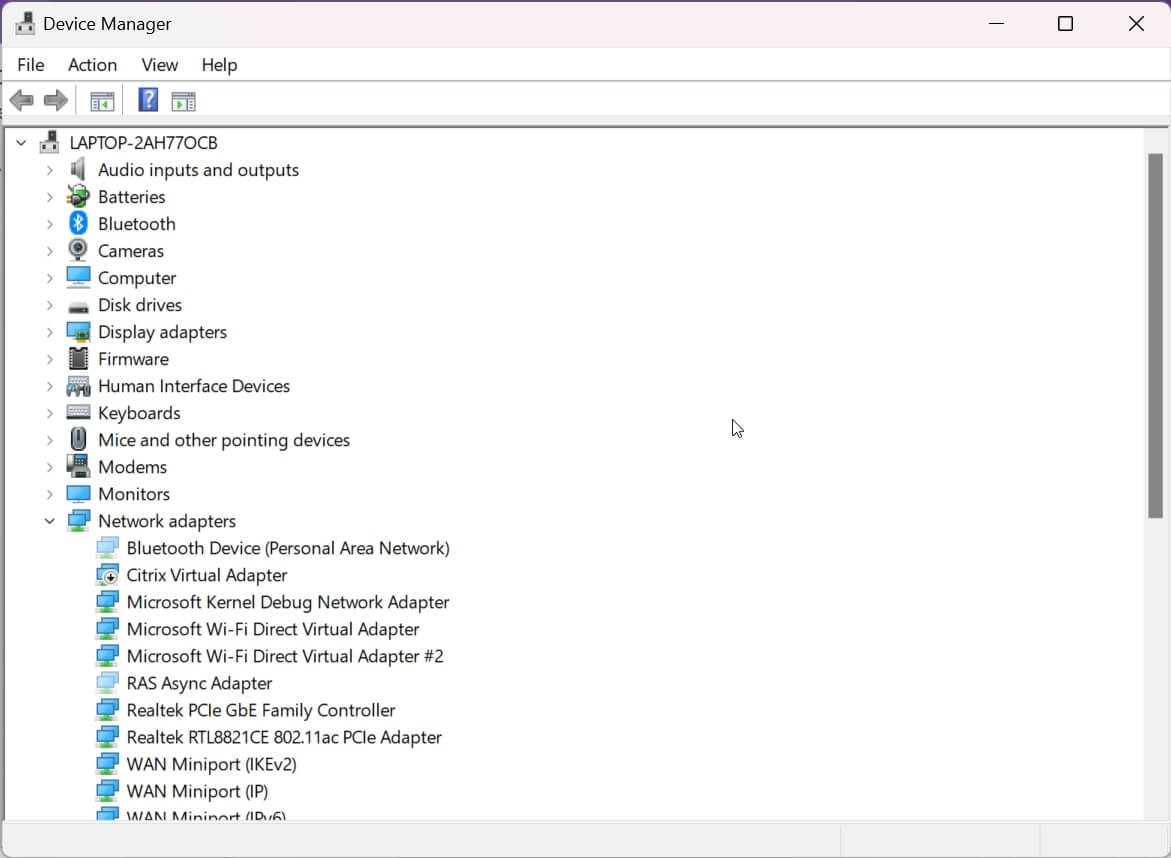Expand the Display adapters category

coord(49,332)
